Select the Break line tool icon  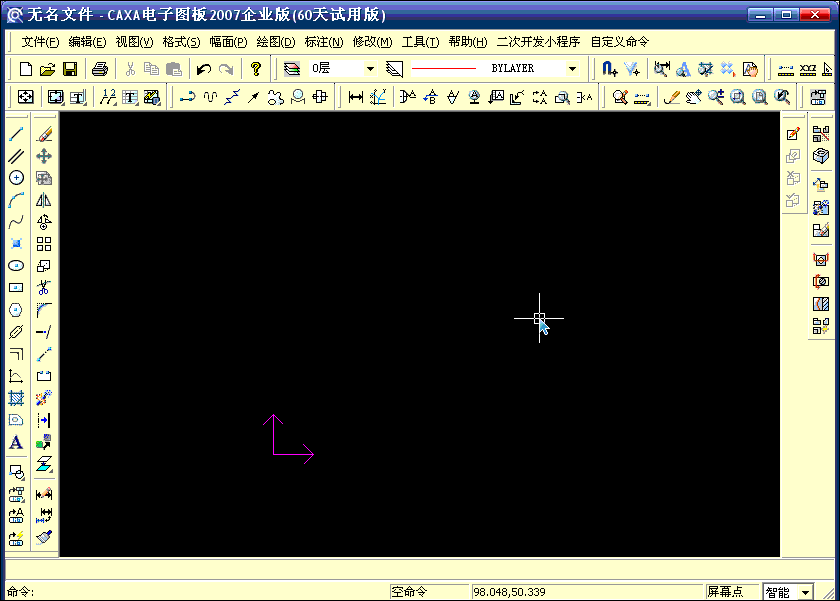(44, 375)
